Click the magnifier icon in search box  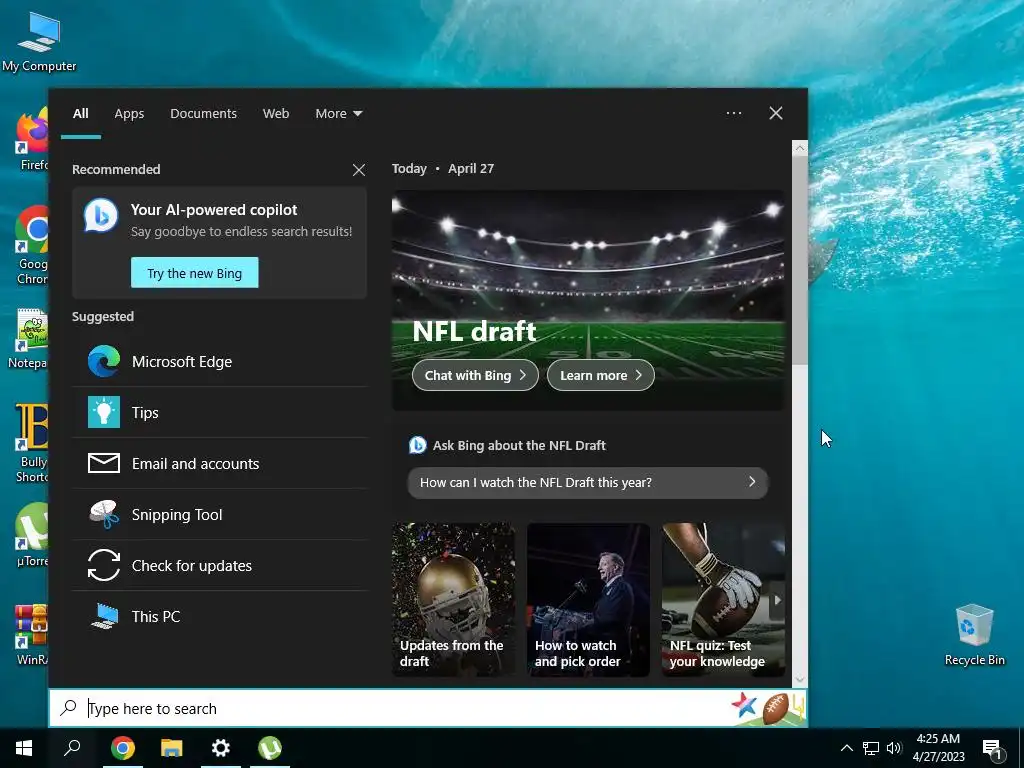(x=69, y=708)
